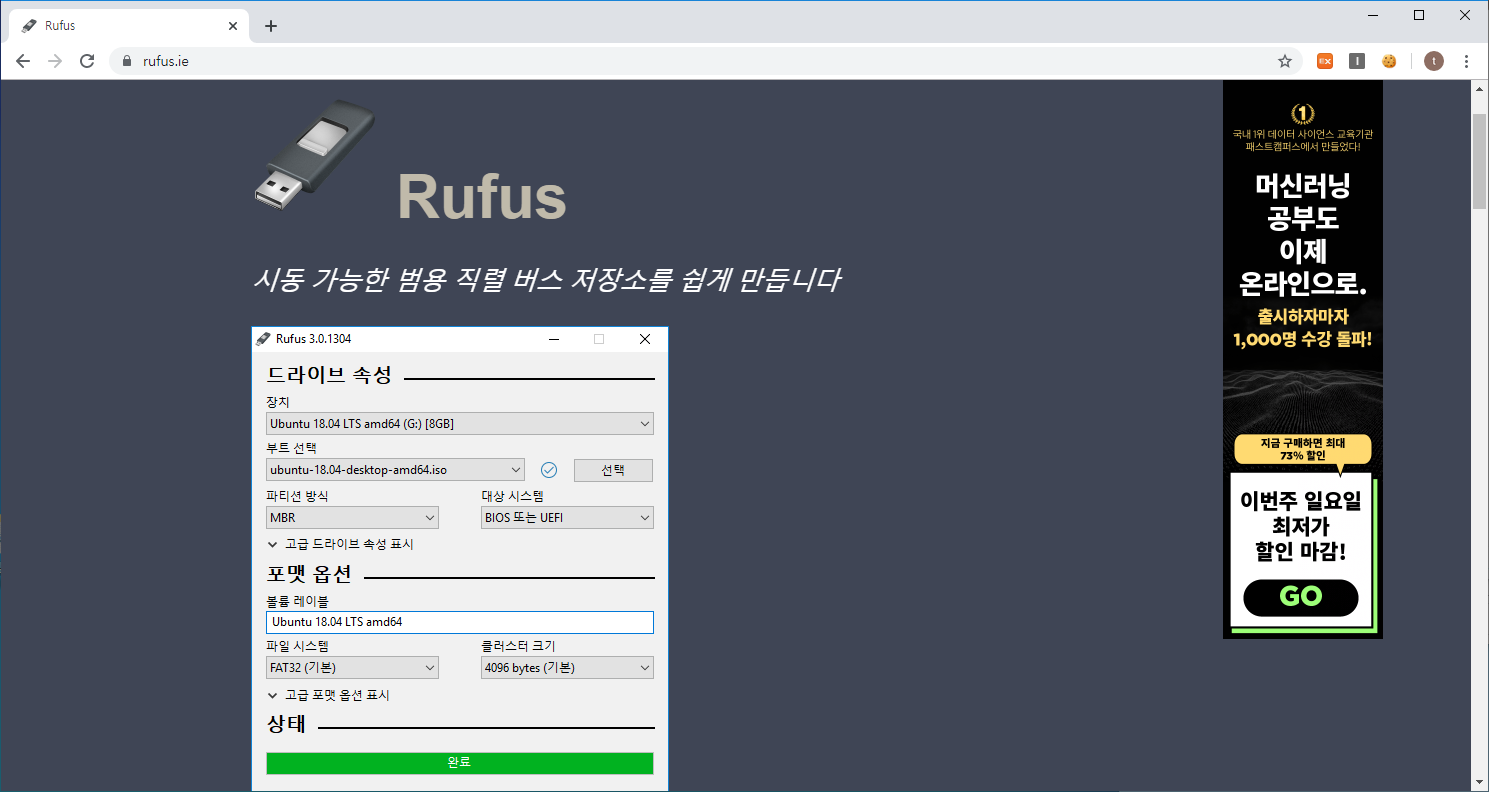1489x792 pixels.
Task: Bookmark this page with the star icon
Action: [x=1285, y=61]
